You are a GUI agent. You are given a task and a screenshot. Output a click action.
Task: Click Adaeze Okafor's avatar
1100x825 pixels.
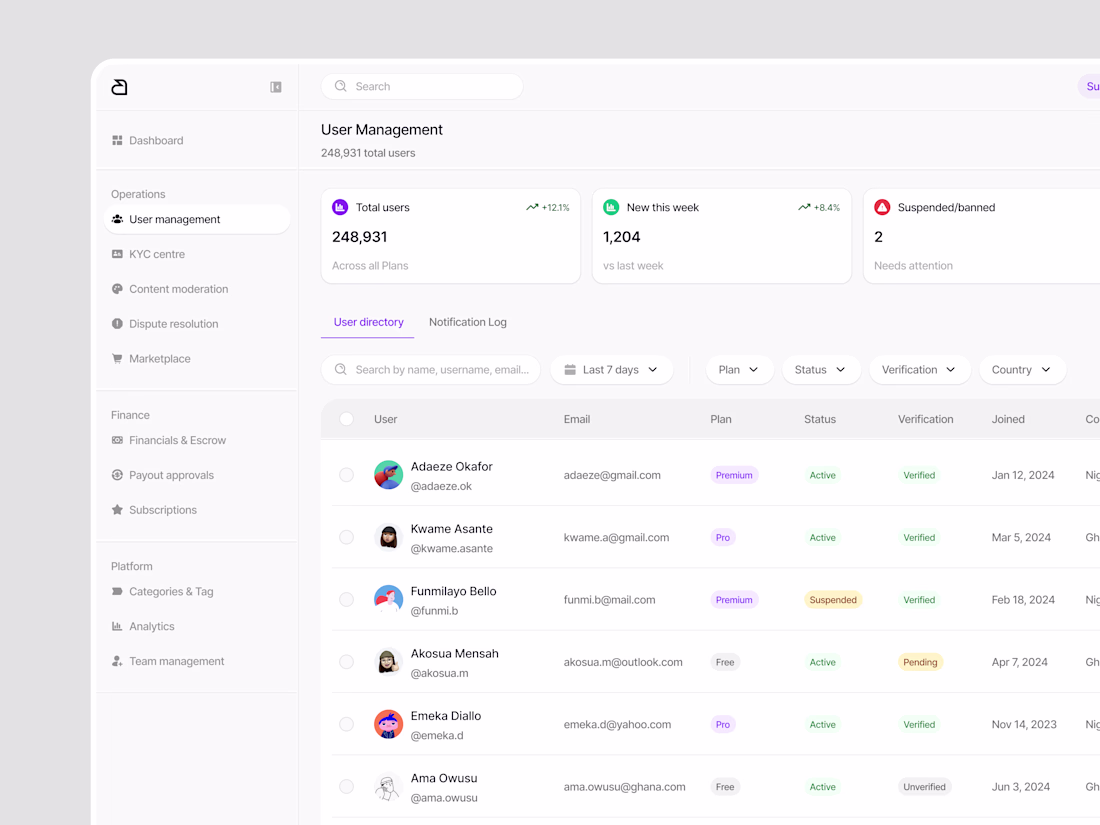click(388, 475)
